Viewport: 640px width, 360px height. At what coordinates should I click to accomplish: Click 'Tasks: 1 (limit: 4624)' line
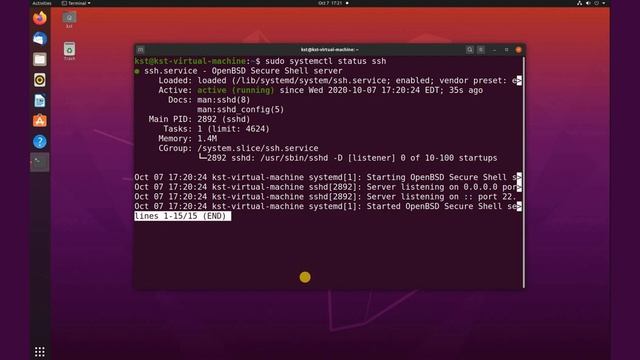pyautogui.click(x=216, y=129)
